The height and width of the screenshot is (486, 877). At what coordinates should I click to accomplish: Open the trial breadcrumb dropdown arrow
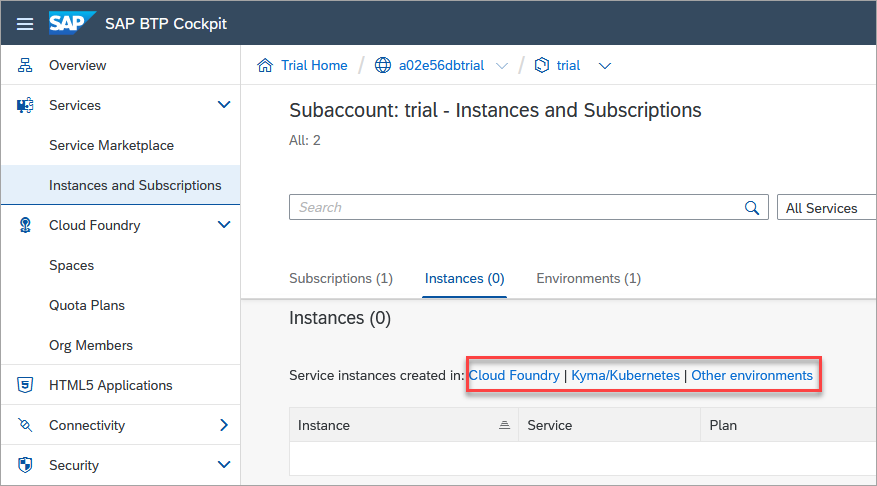pos(605,66)
